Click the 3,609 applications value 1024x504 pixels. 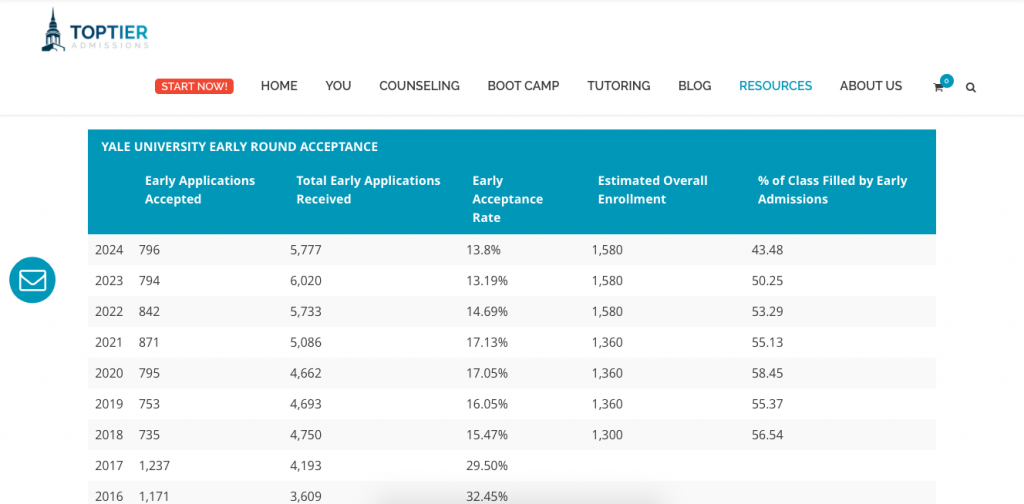pyautogui.click(x=306, y=497)
